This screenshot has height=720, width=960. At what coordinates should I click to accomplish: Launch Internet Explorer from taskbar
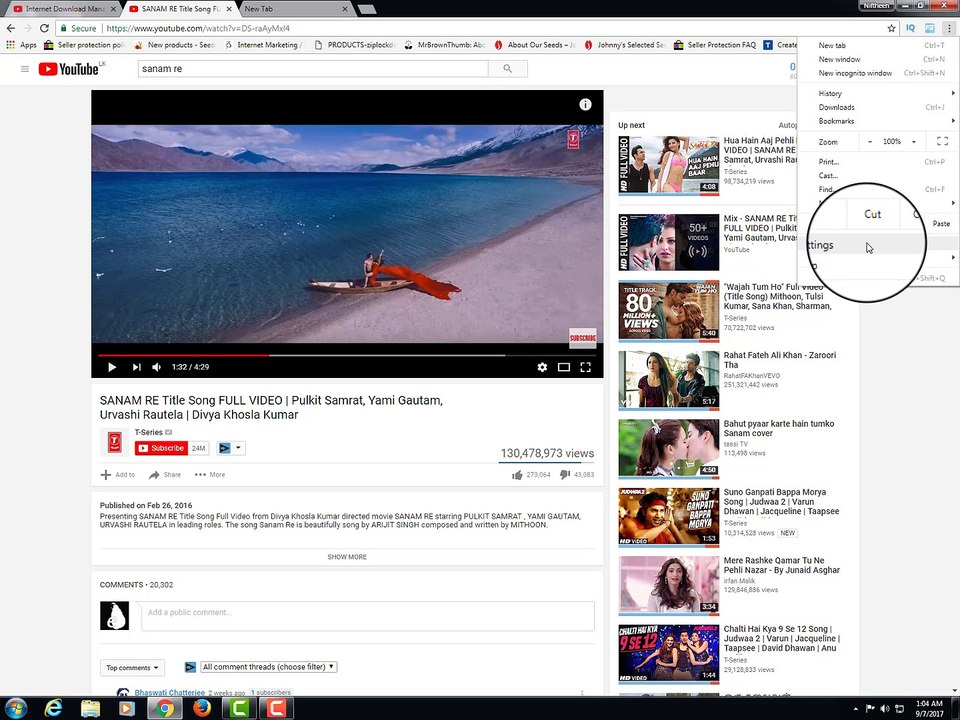point(54,708)
